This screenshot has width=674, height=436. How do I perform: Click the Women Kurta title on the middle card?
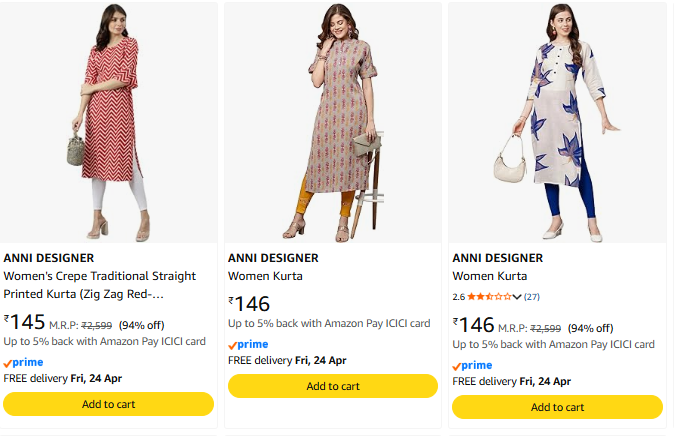tap(265, 276)
